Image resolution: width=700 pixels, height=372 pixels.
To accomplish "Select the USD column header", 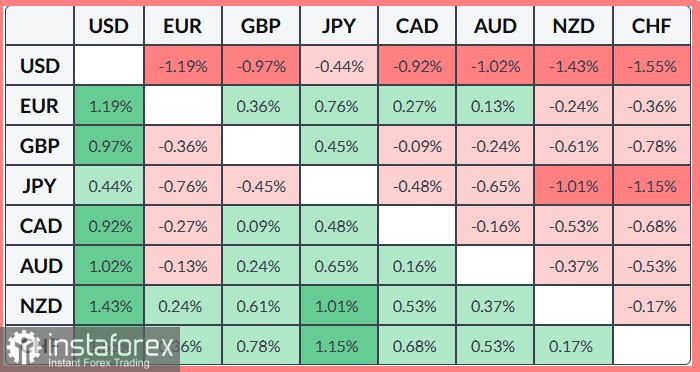I will click(109, 26).
